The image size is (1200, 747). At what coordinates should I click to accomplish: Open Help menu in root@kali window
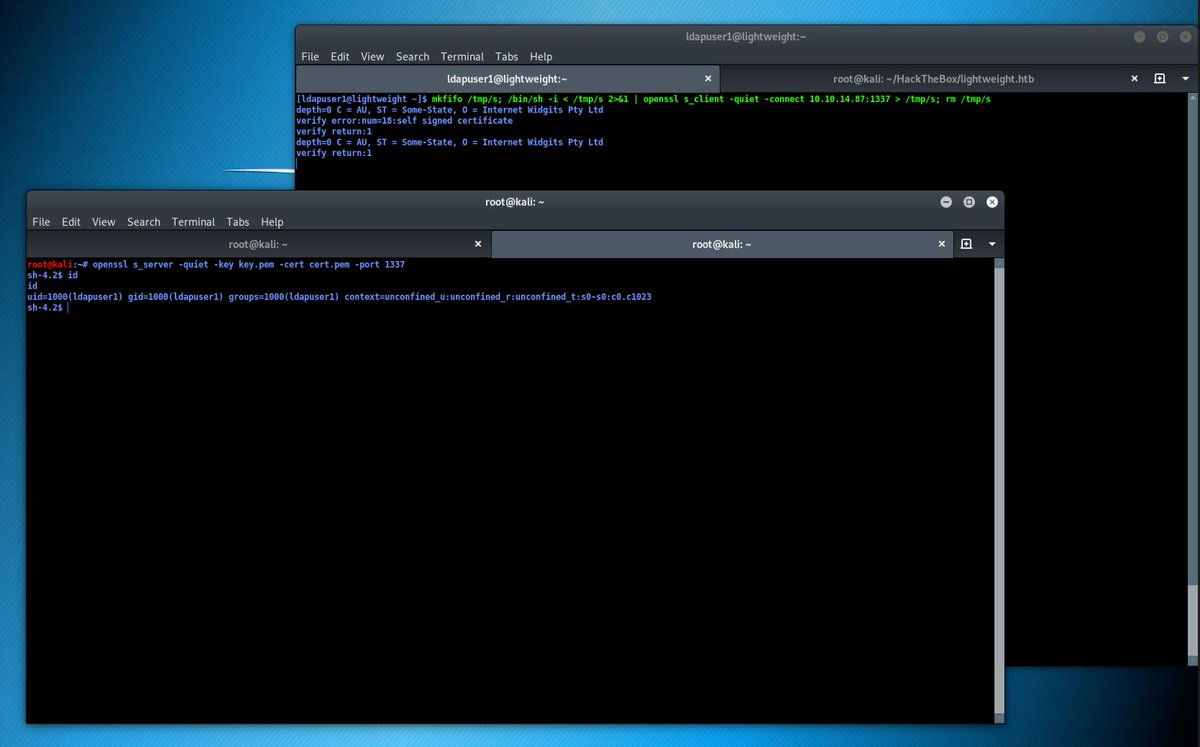pyautogui.click(x=272, y=222)
